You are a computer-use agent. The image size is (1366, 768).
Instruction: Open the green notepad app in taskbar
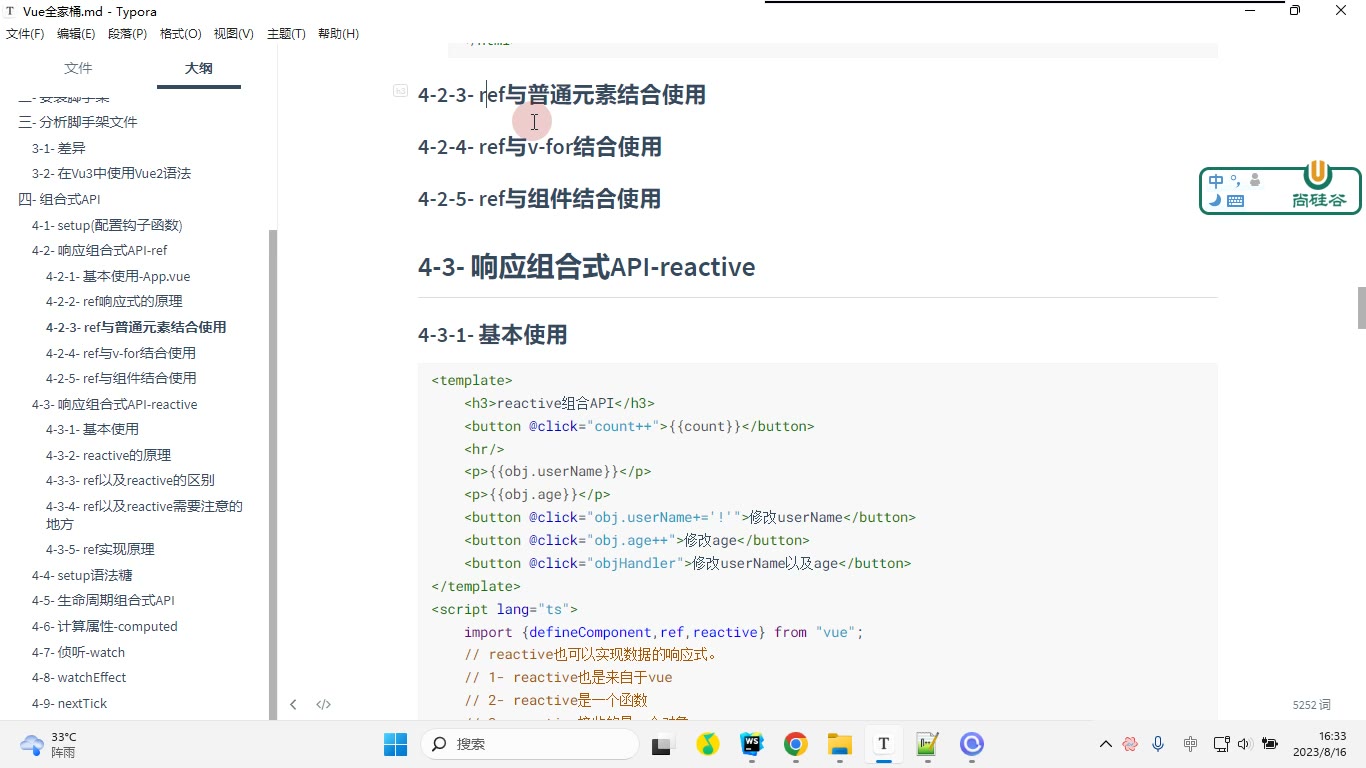point(927,744)
